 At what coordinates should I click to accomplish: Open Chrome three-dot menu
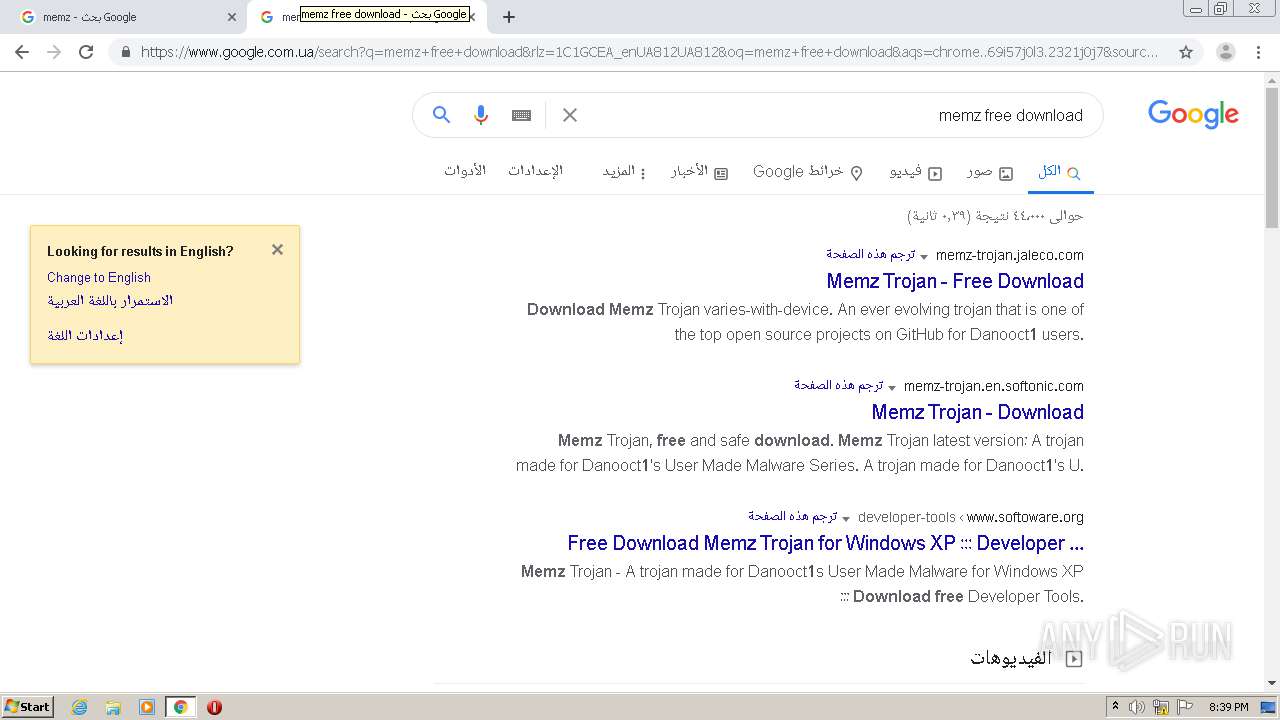[1259, 52]
